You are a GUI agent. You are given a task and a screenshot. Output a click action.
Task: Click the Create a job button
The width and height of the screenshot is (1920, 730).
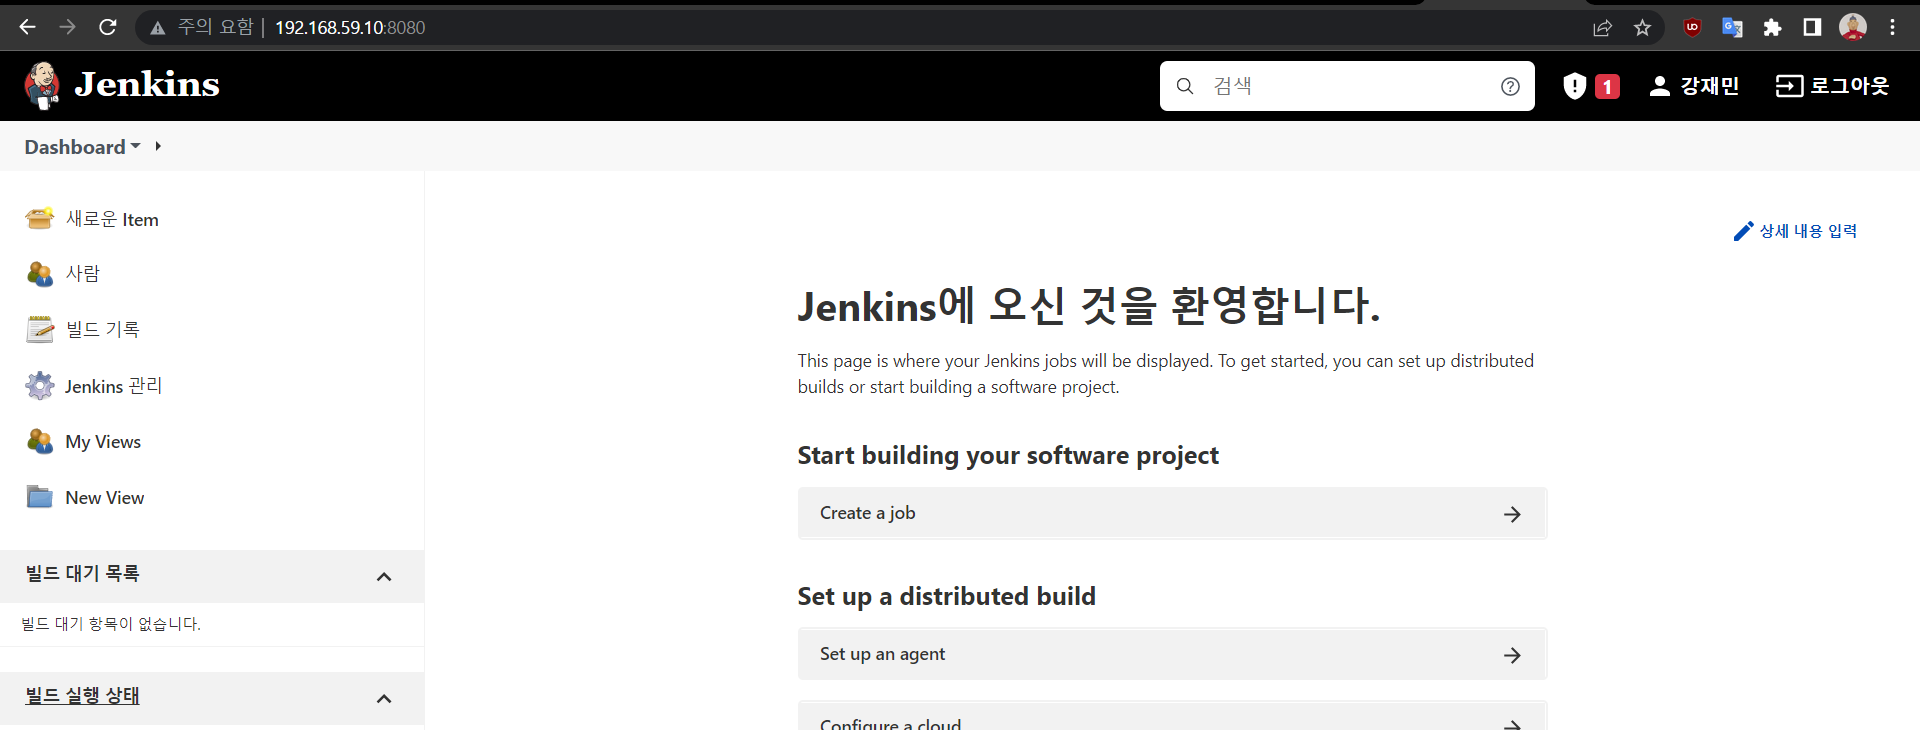[x=1172, y=513]
